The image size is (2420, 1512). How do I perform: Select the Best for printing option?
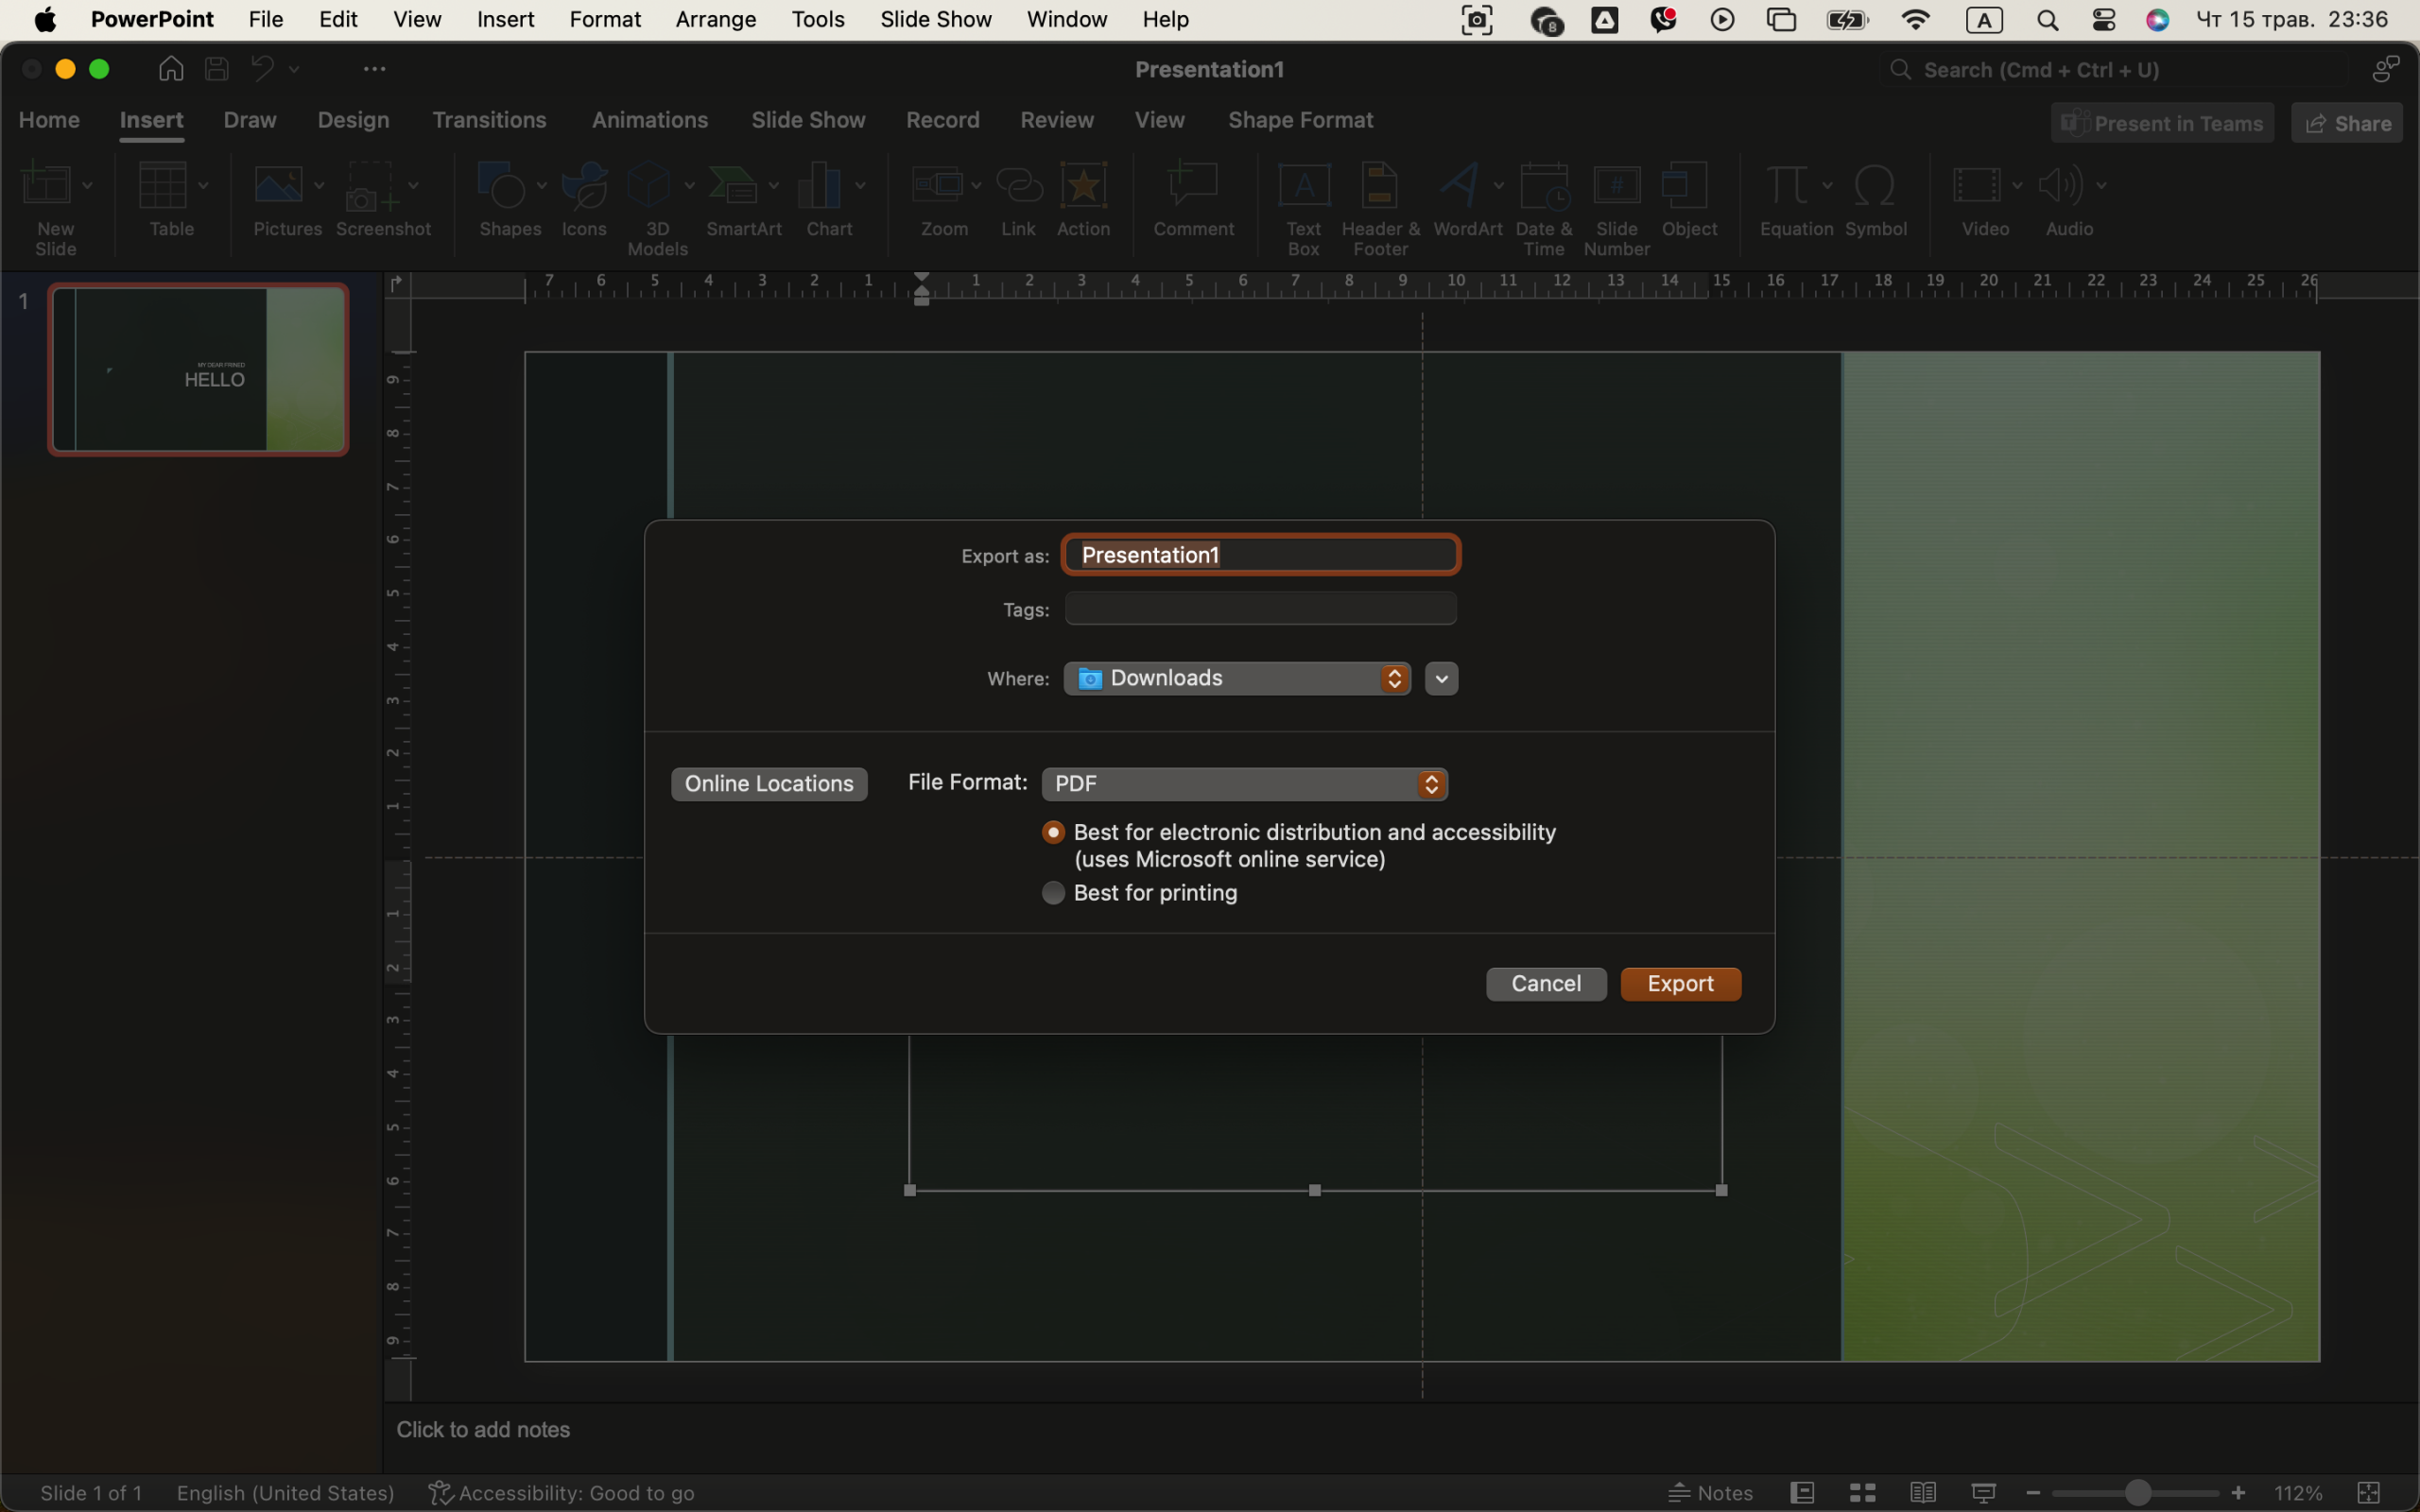coord(1053,892)
